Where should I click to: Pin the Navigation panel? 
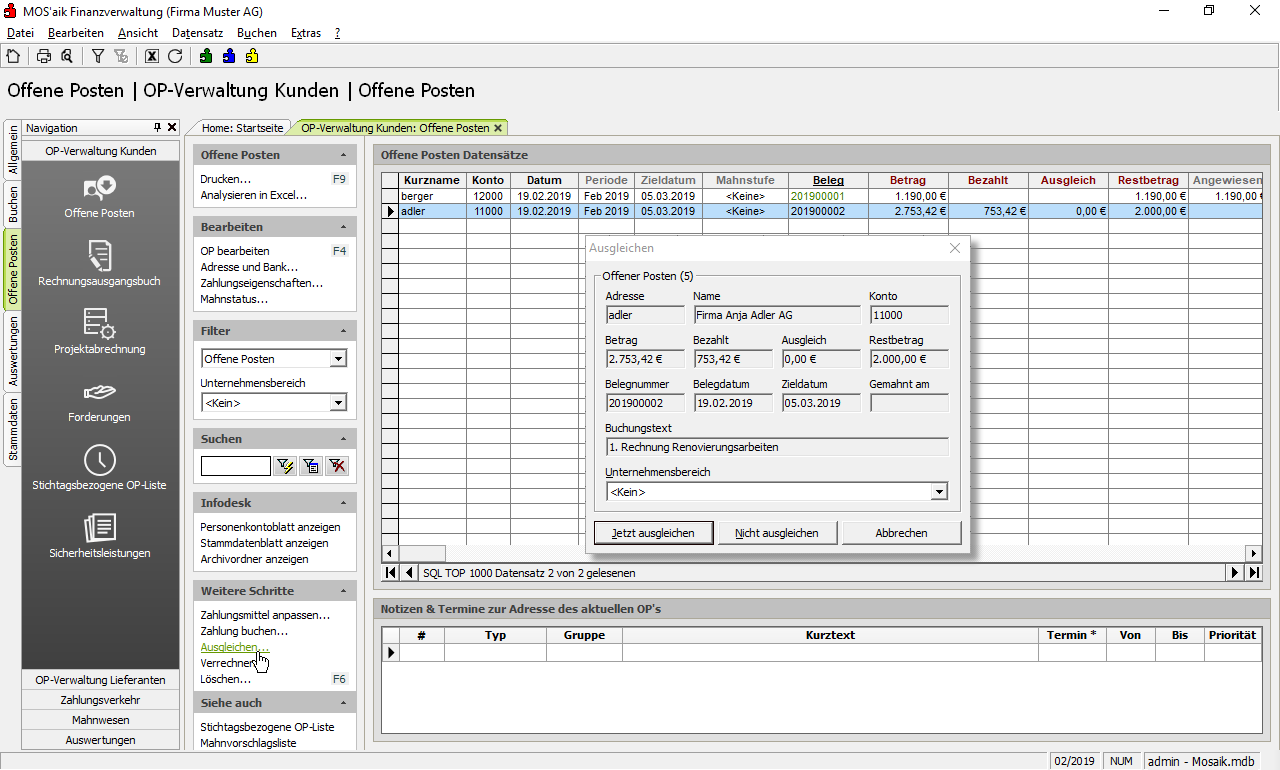tap(157, 128)
